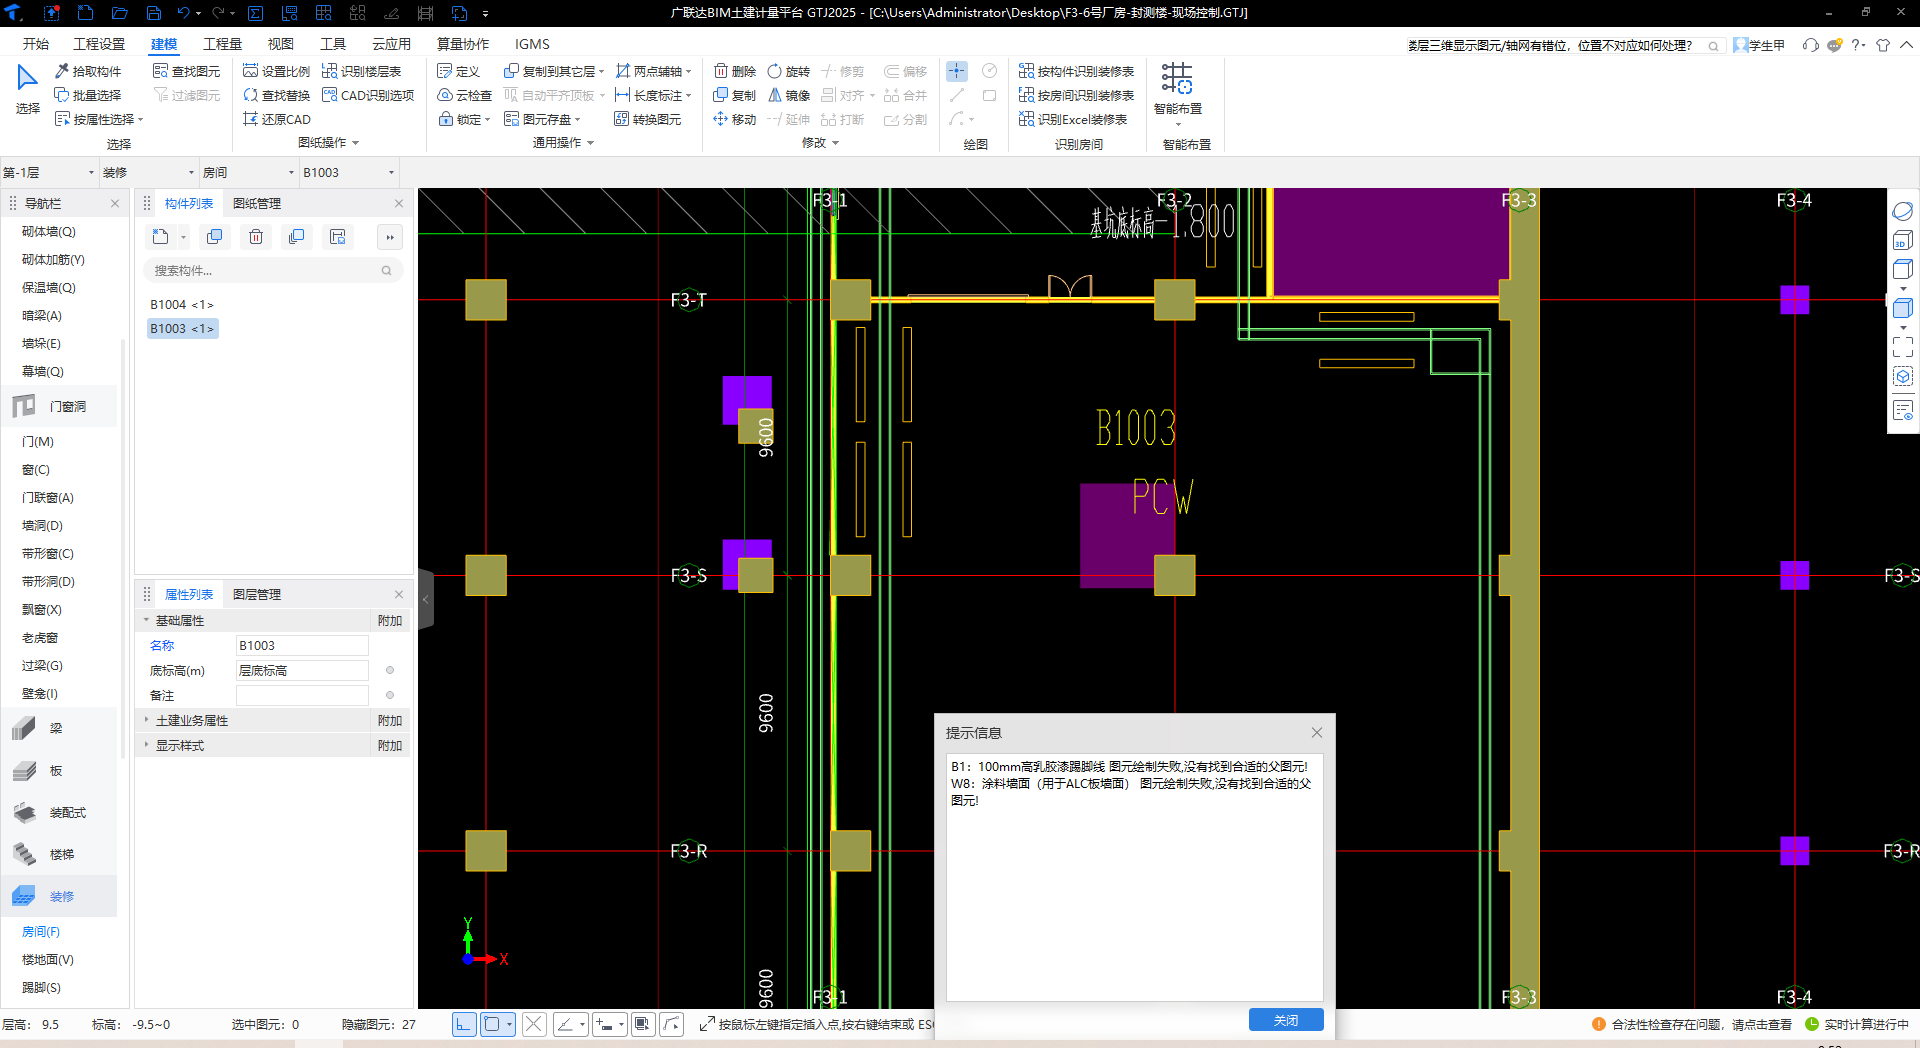Switch to the 工程量 ribbon tab

tap(222, 44)
